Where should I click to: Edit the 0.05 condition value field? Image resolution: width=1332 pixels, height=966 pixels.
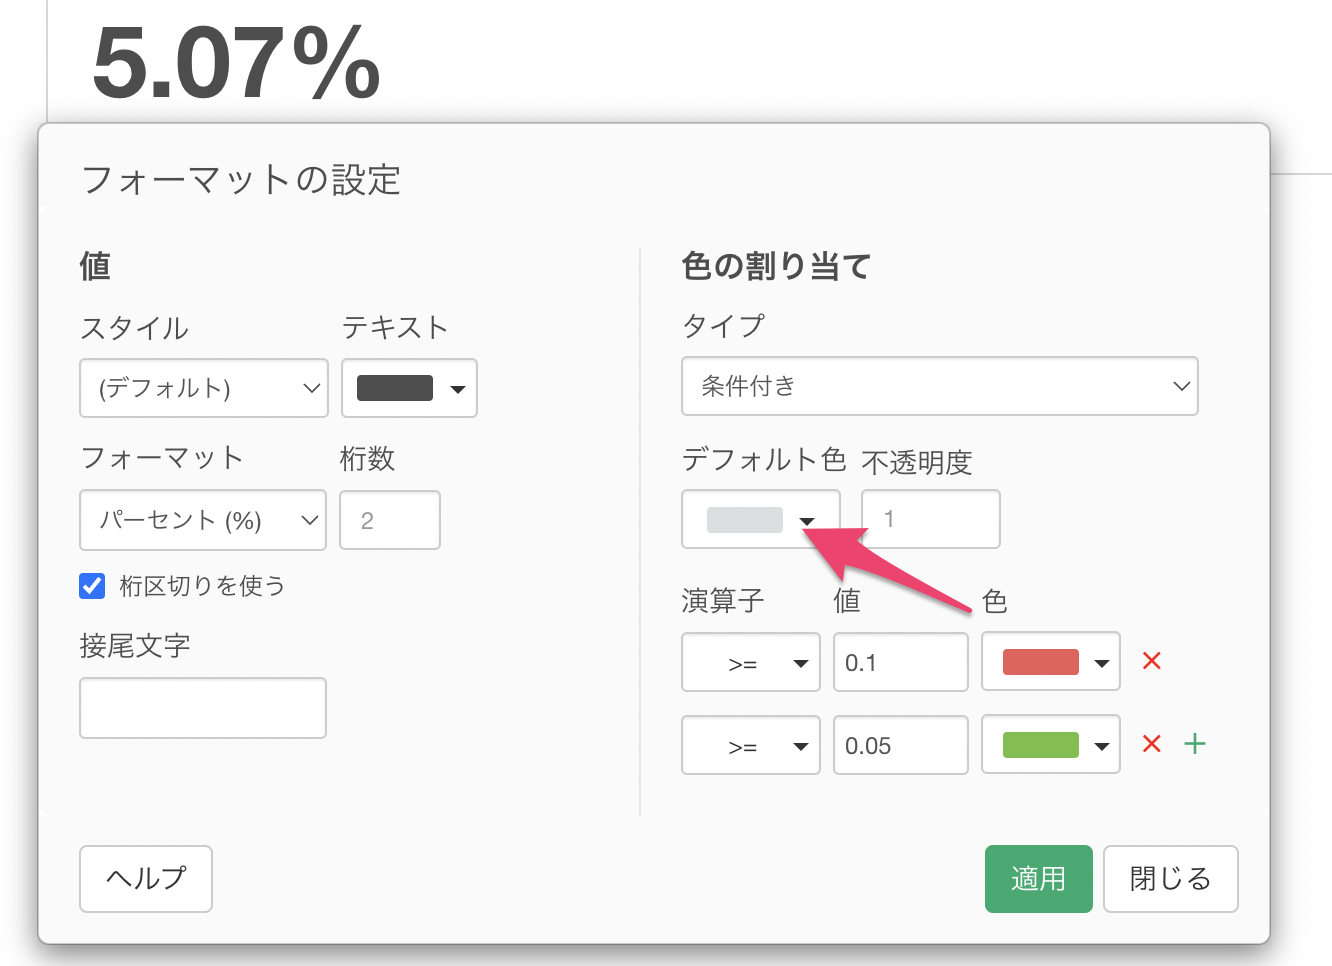point(900,746)
